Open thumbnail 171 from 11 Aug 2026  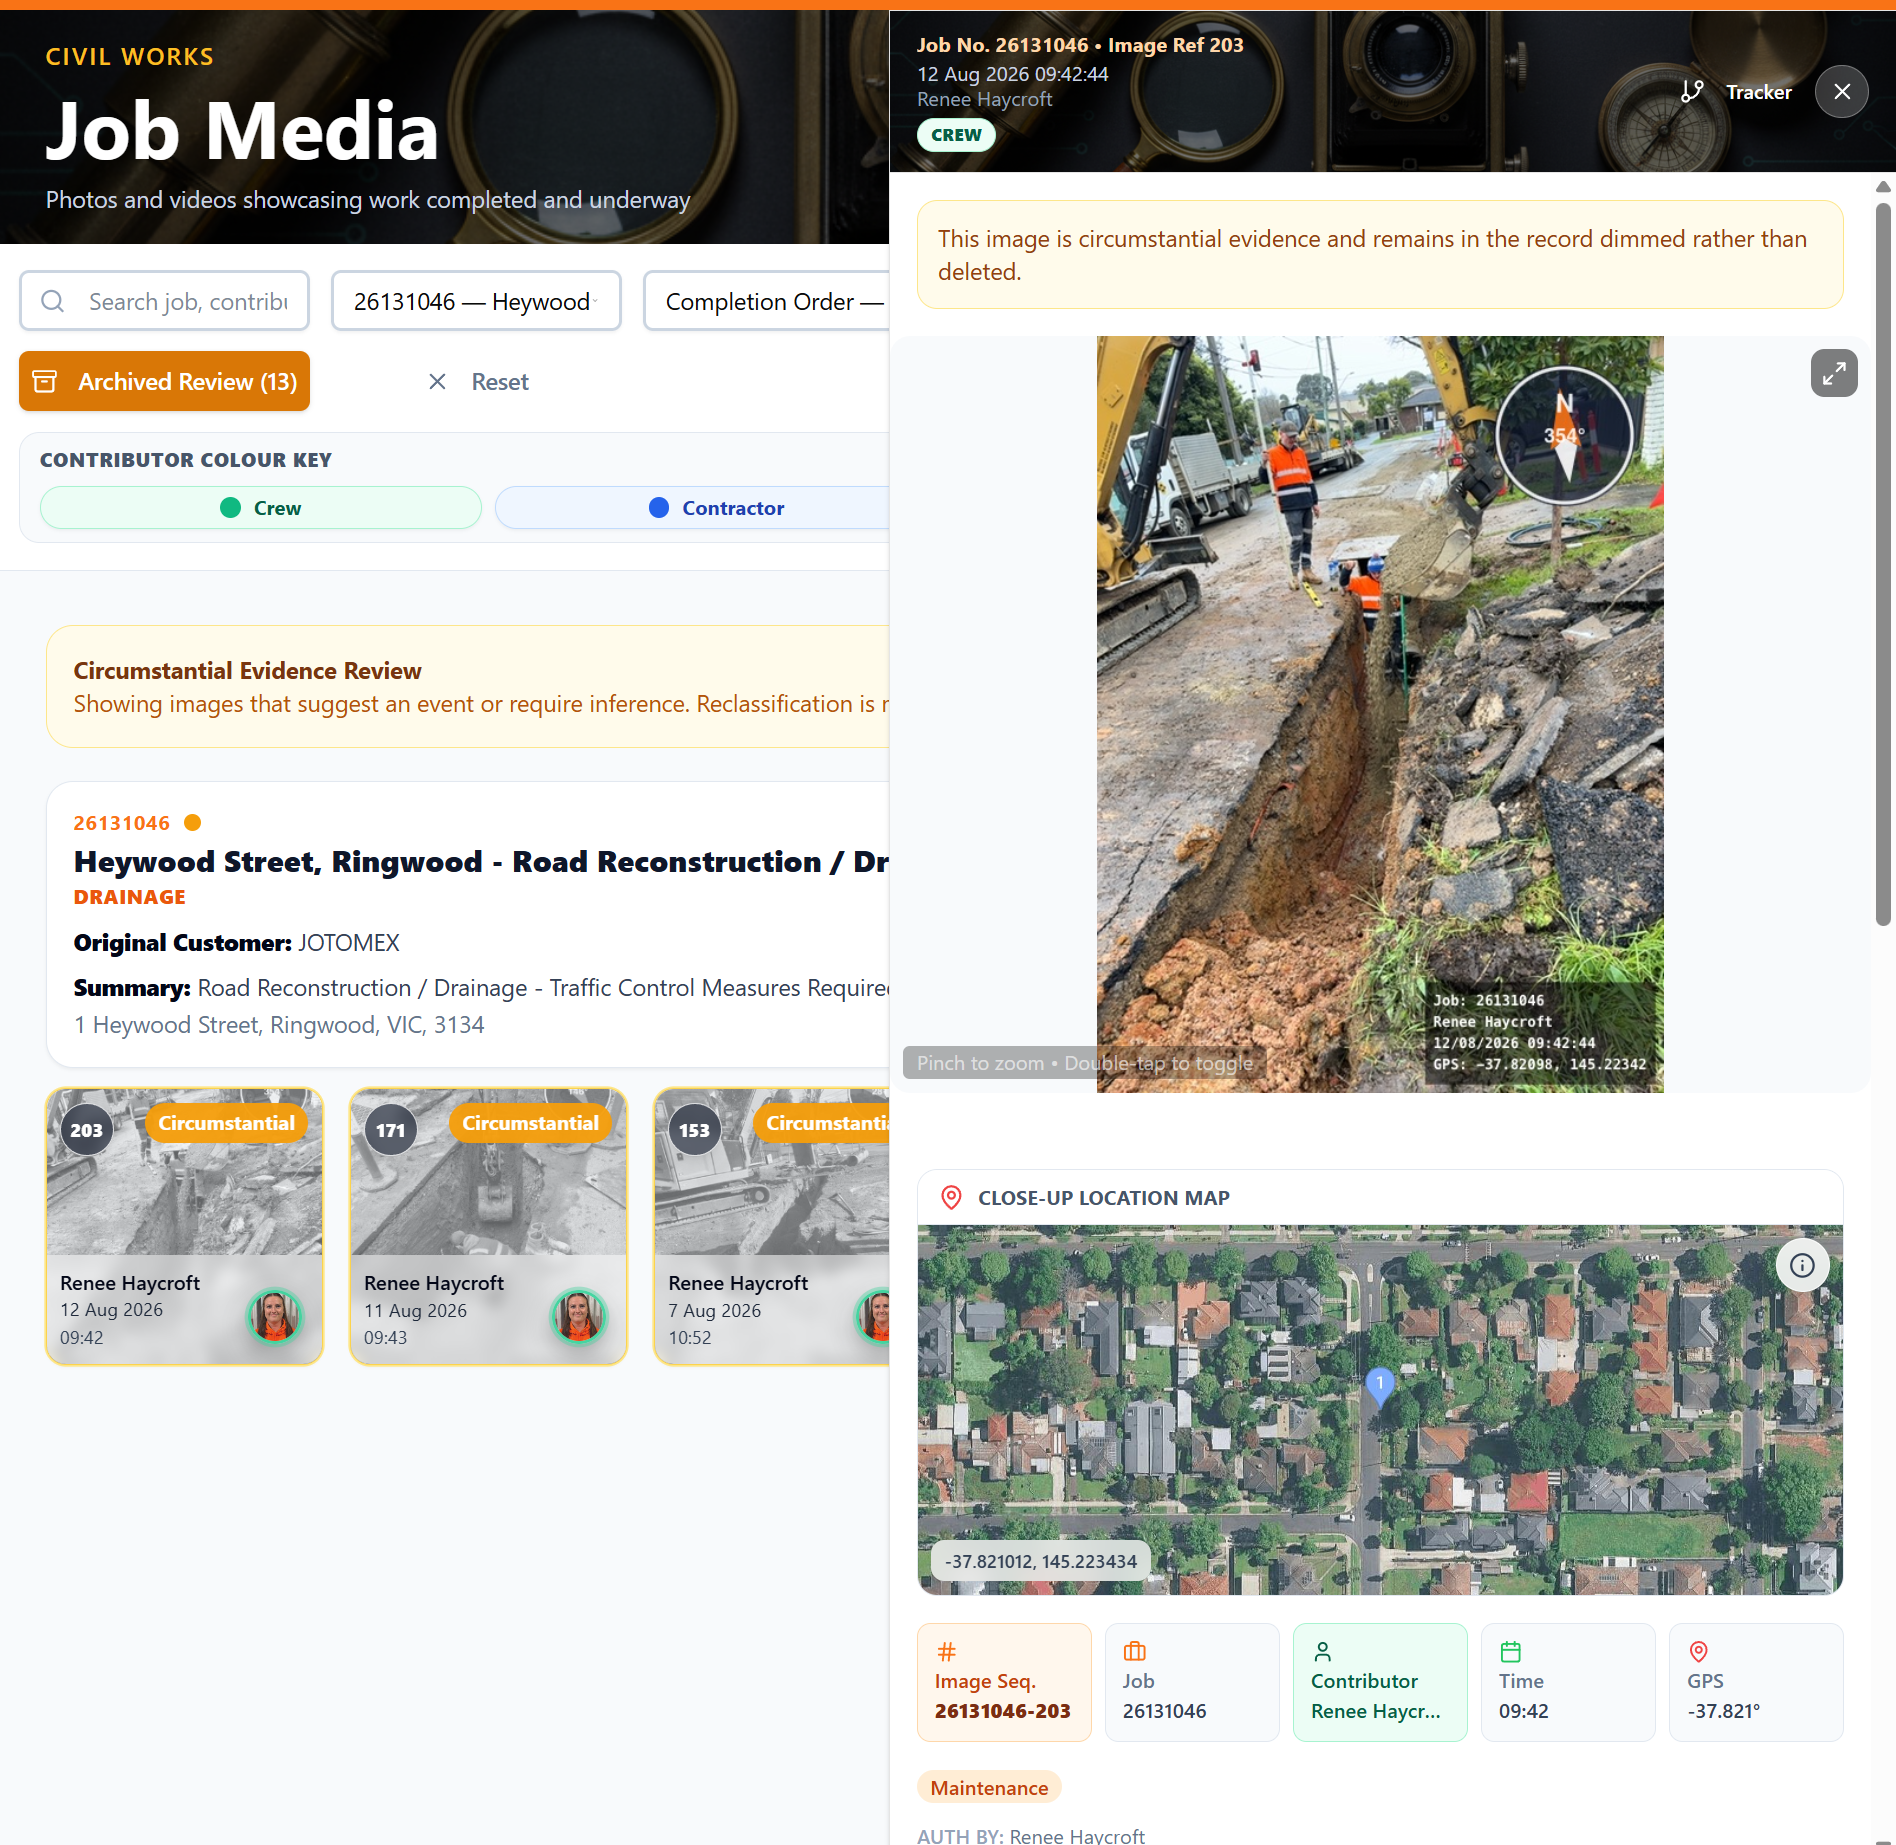pos(488,1226)
